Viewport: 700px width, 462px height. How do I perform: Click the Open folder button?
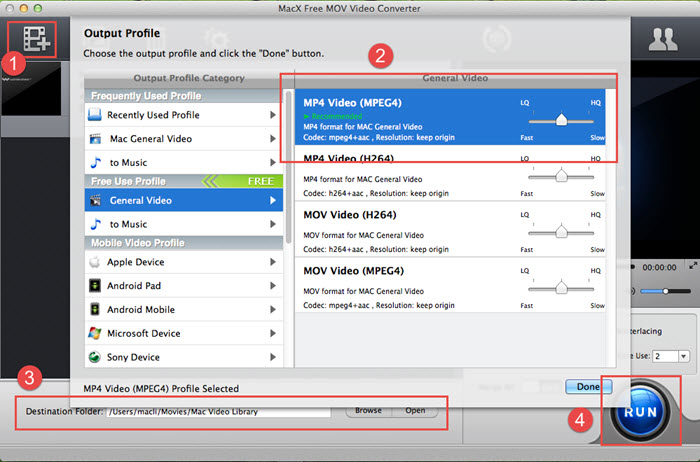click(415, 410)
